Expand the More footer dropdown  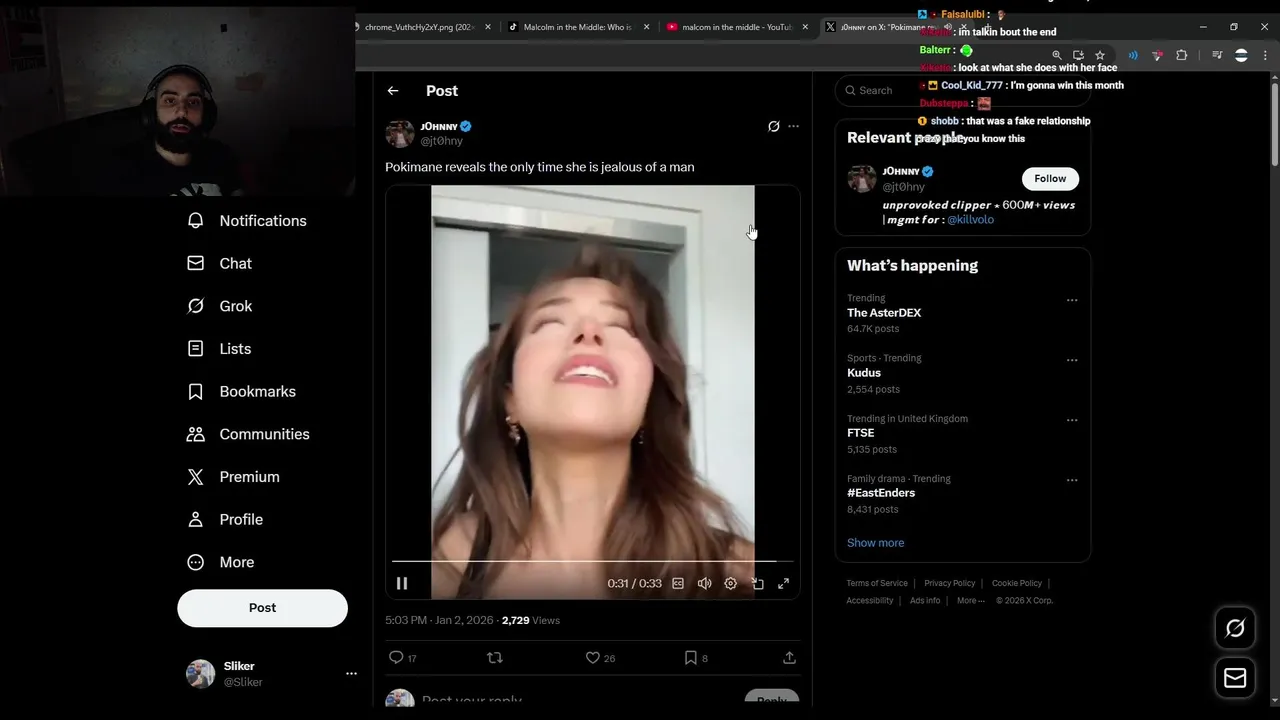coord(970,601)
